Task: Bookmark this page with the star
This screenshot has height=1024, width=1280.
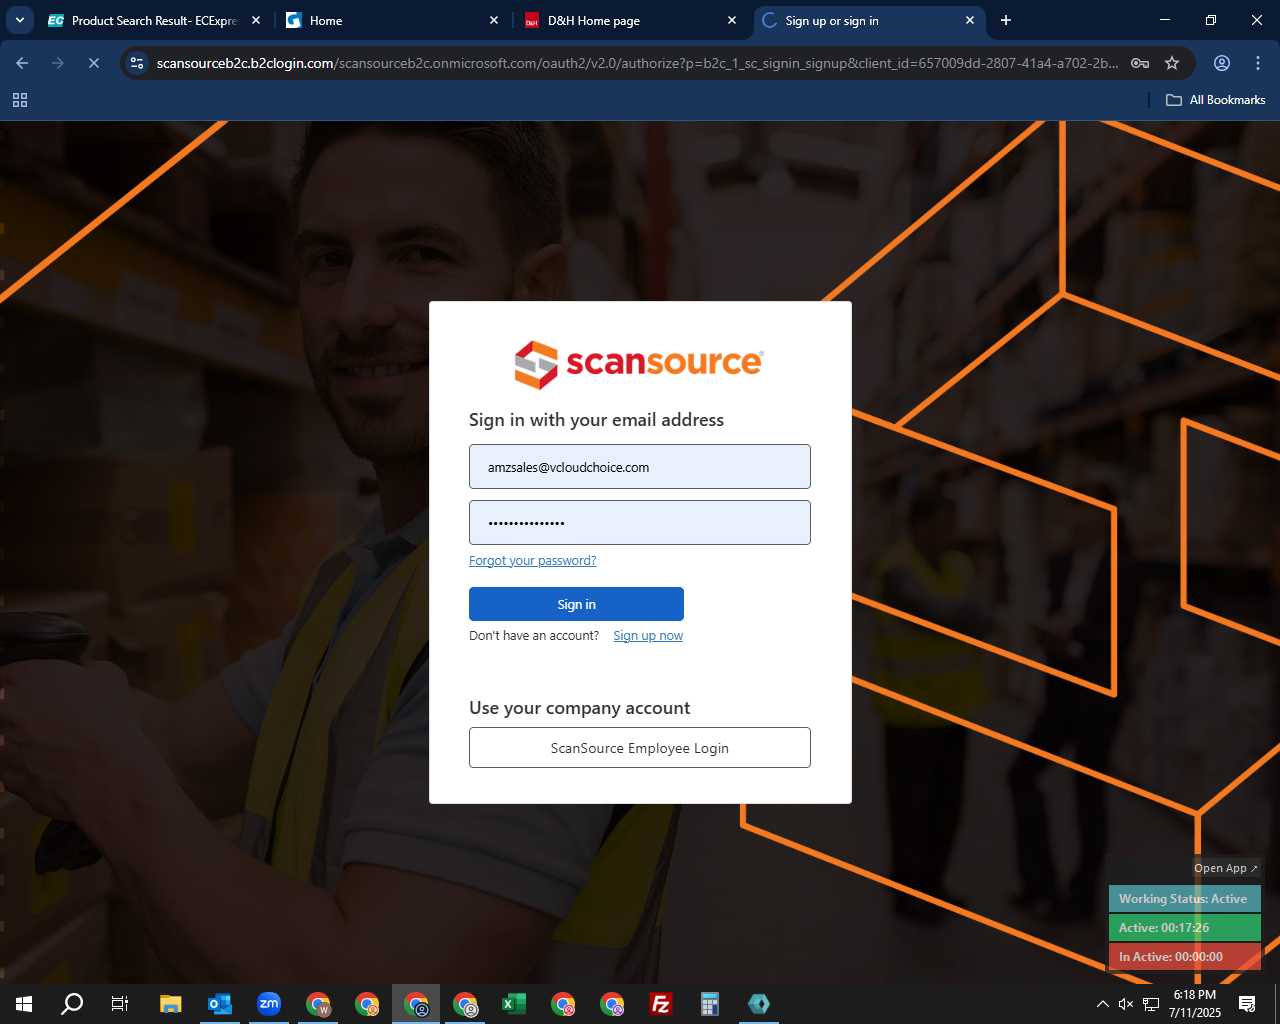Action: click(1172, 63)
